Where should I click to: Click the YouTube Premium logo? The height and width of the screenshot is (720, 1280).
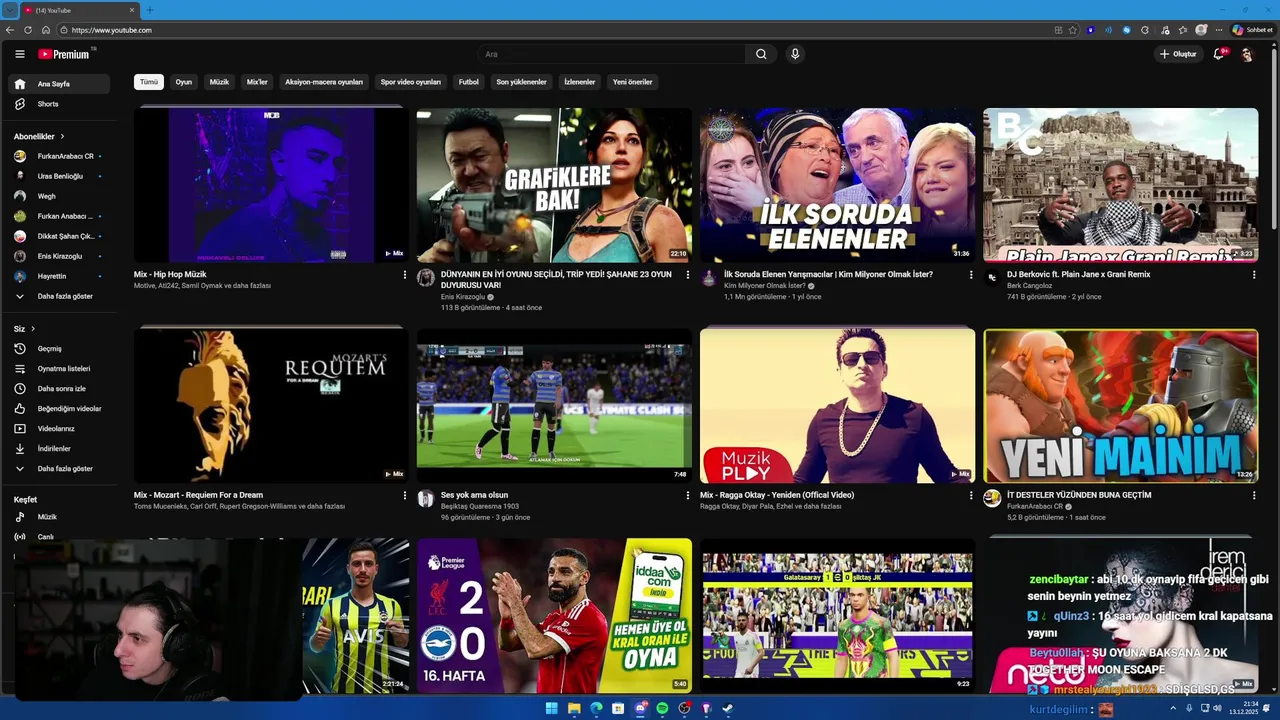click(x=64, y=54)
